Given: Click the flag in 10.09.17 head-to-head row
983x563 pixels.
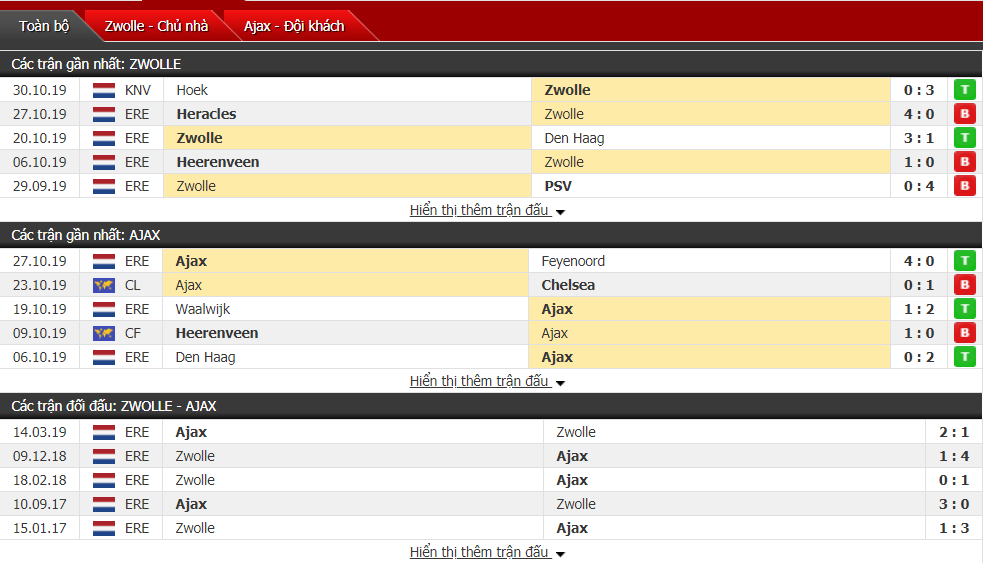Looking at the screenshot, I should click(104, 505).
